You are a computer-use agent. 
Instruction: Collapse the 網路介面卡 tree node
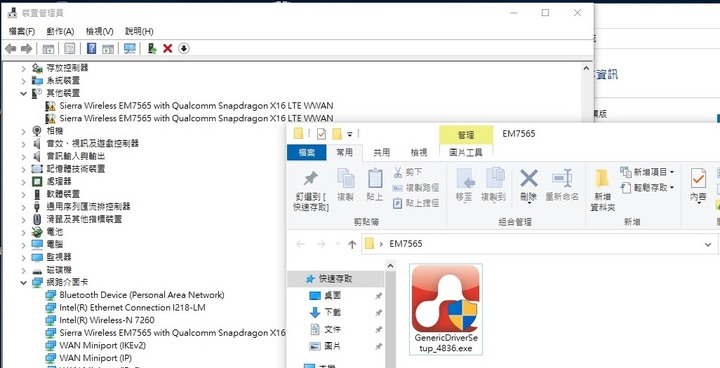point(23,283)
